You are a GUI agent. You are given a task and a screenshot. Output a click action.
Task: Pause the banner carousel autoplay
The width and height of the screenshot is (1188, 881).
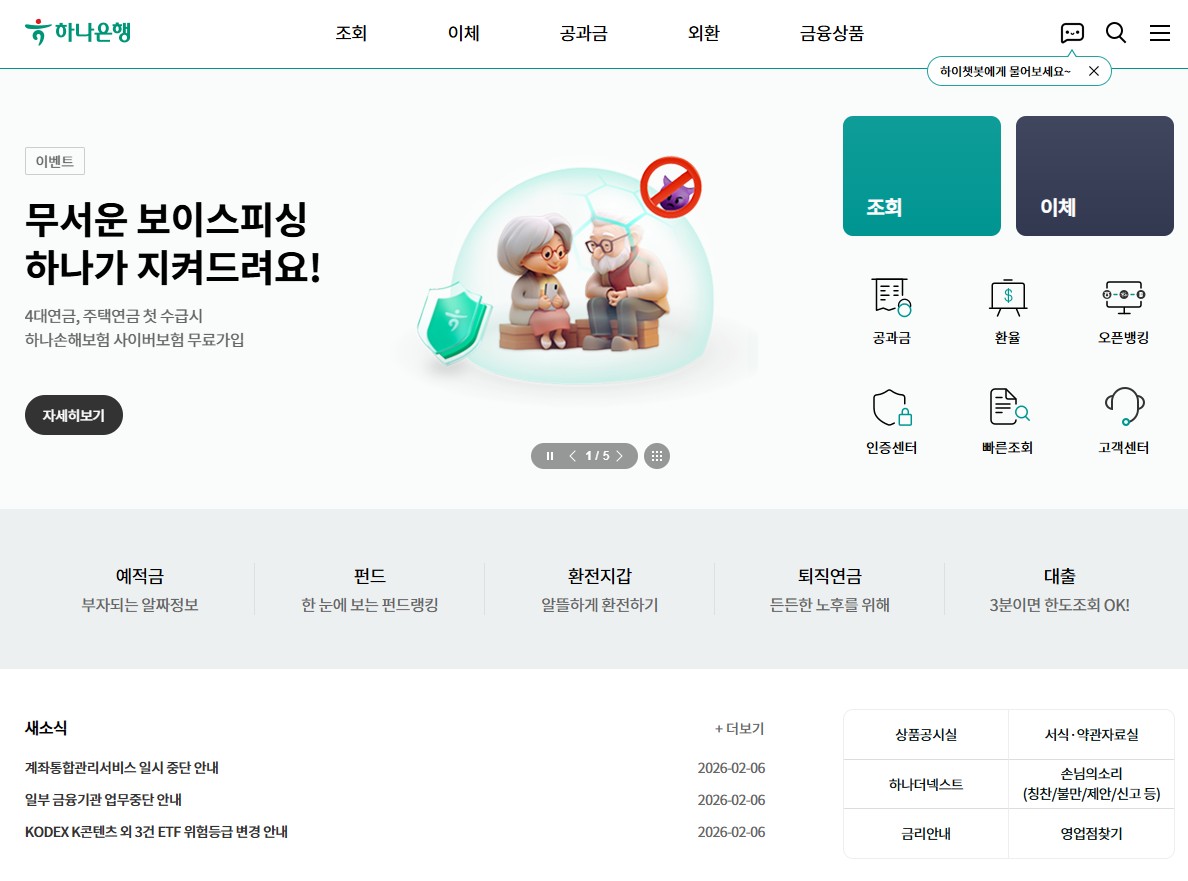pos(549,455)
